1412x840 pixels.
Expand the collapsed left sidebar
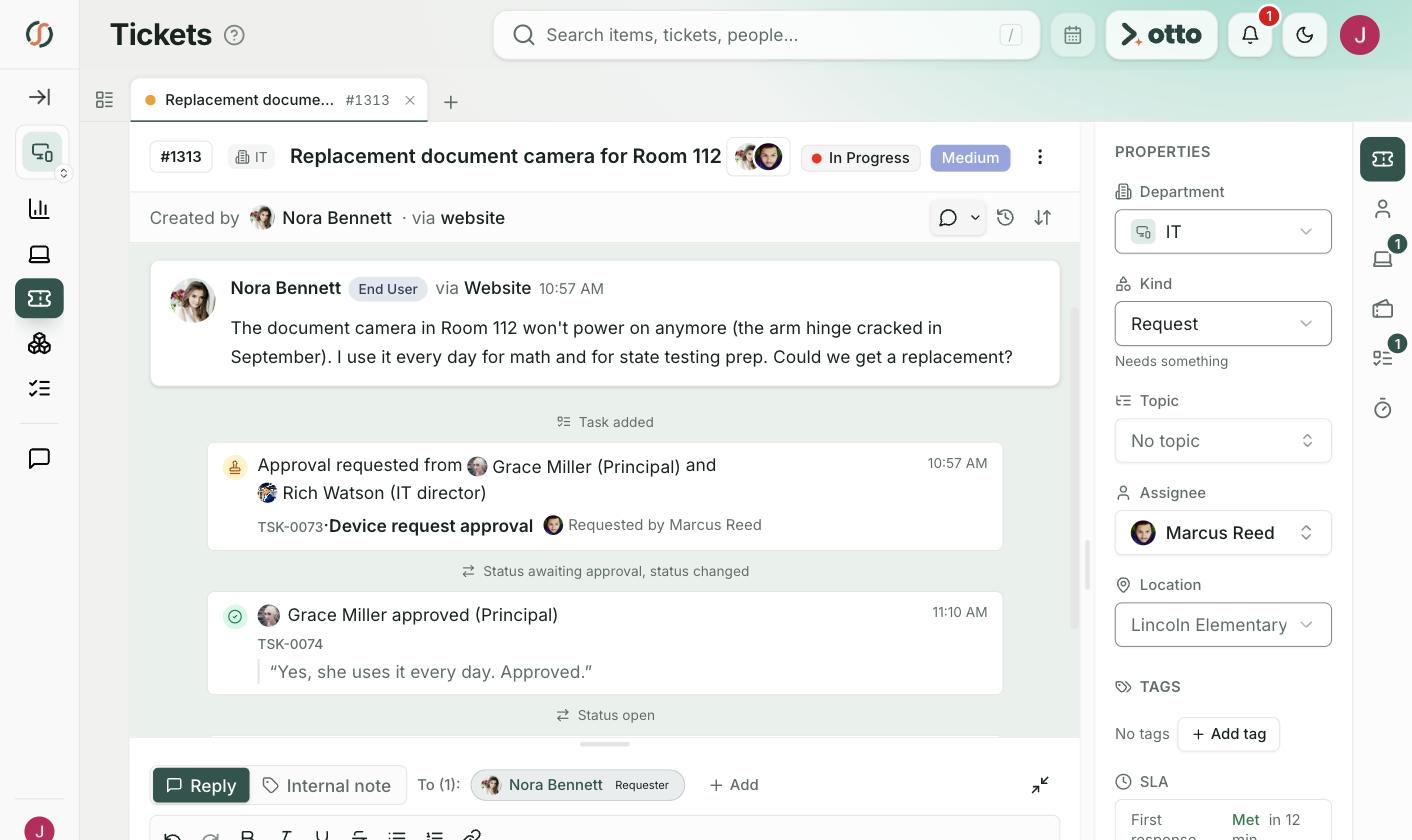[39, 97]
